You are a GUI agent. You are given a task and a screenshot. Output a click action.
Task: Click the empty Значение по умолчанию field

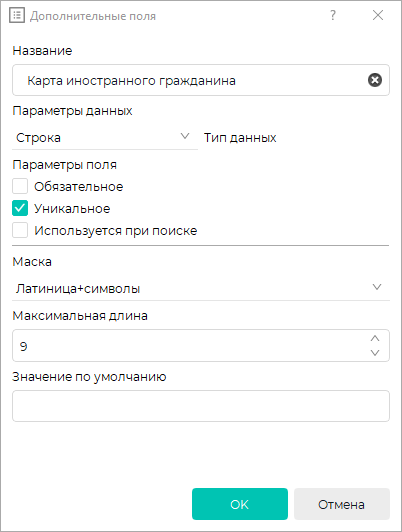201,406
